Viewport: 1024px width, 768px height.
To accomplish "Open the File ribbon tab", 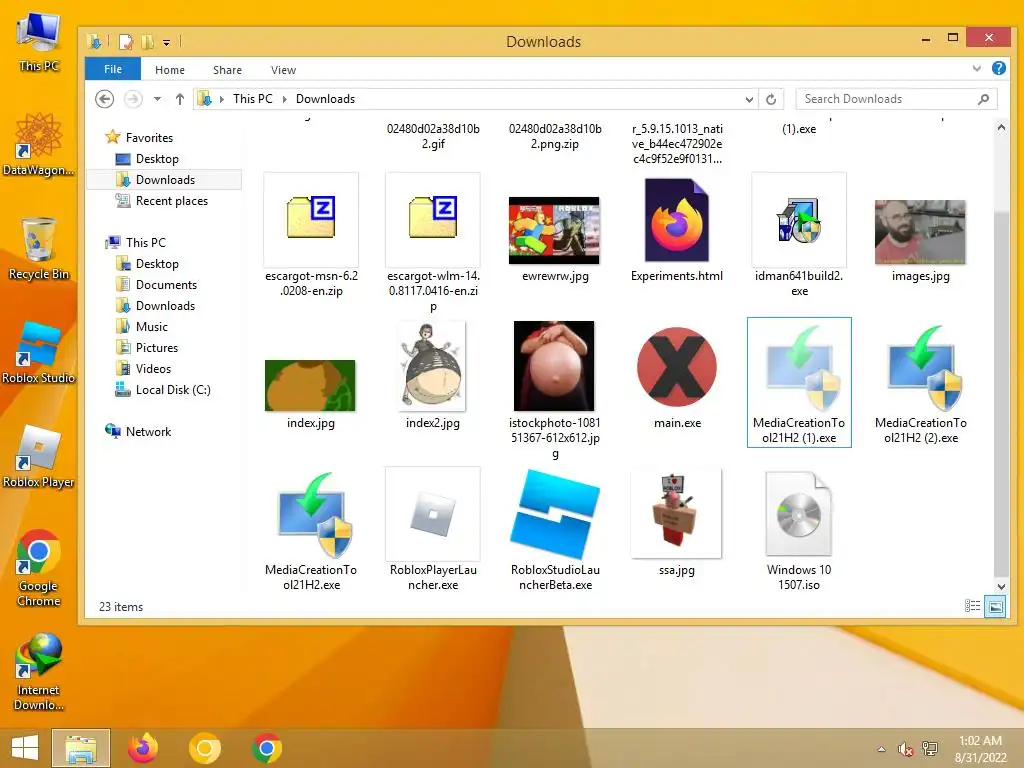I will (112, 69).
